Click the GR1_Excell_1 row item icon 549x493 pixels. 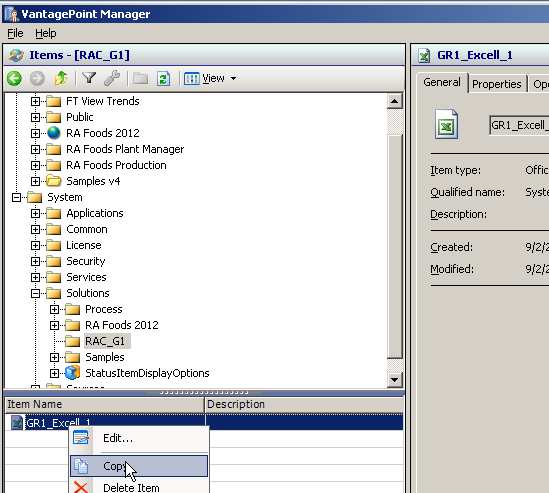(x=17, y=423)
